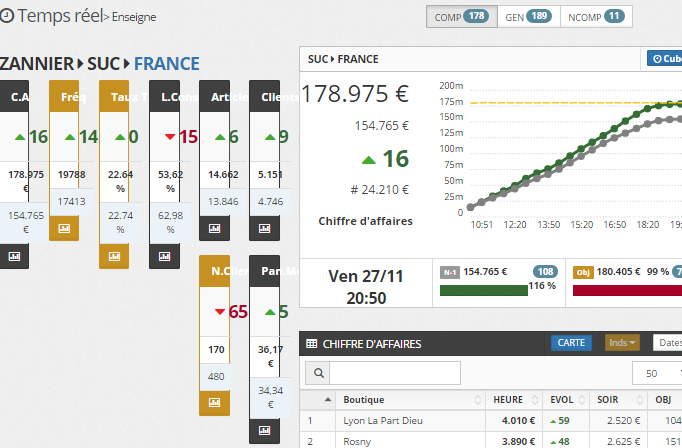682x448 pixels.
Task: Open chart icon on the N.Clients card
Action: click(215, 403)
